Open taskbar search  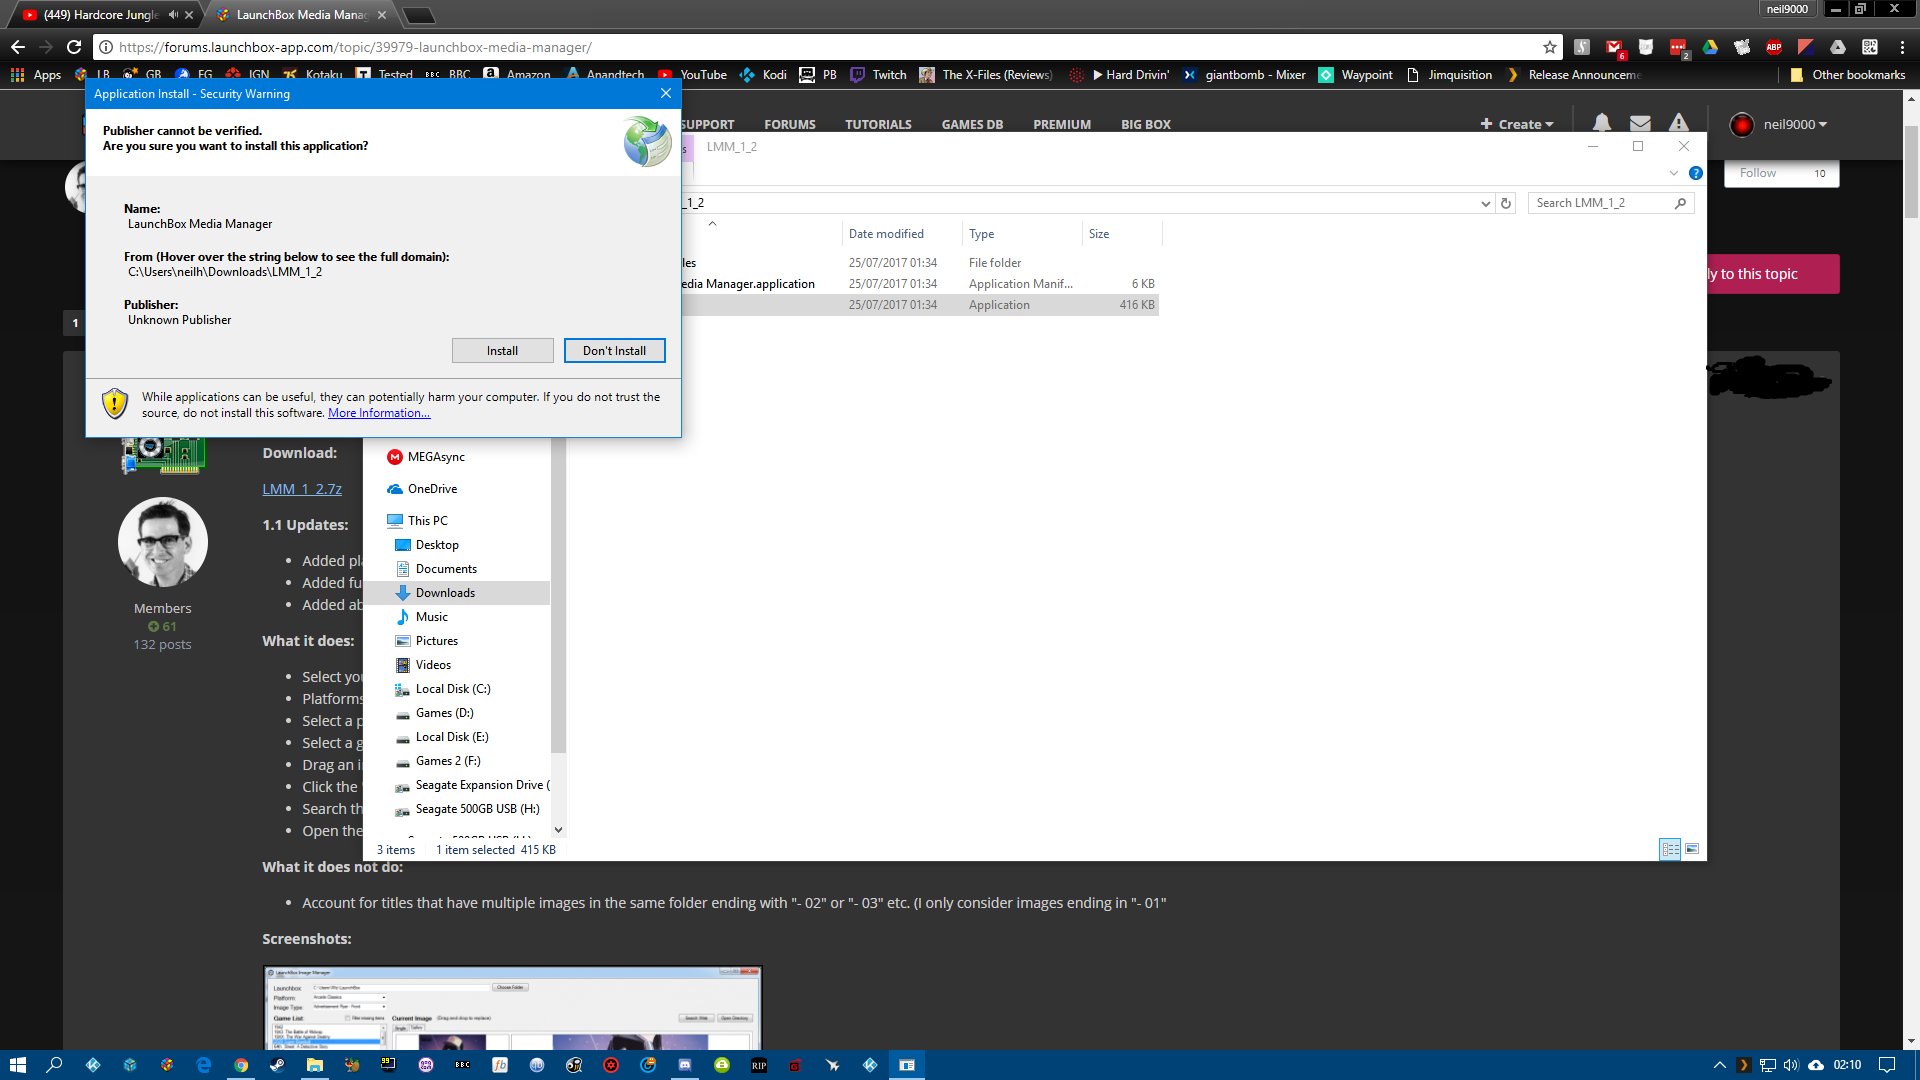(x=55, y=1065)
